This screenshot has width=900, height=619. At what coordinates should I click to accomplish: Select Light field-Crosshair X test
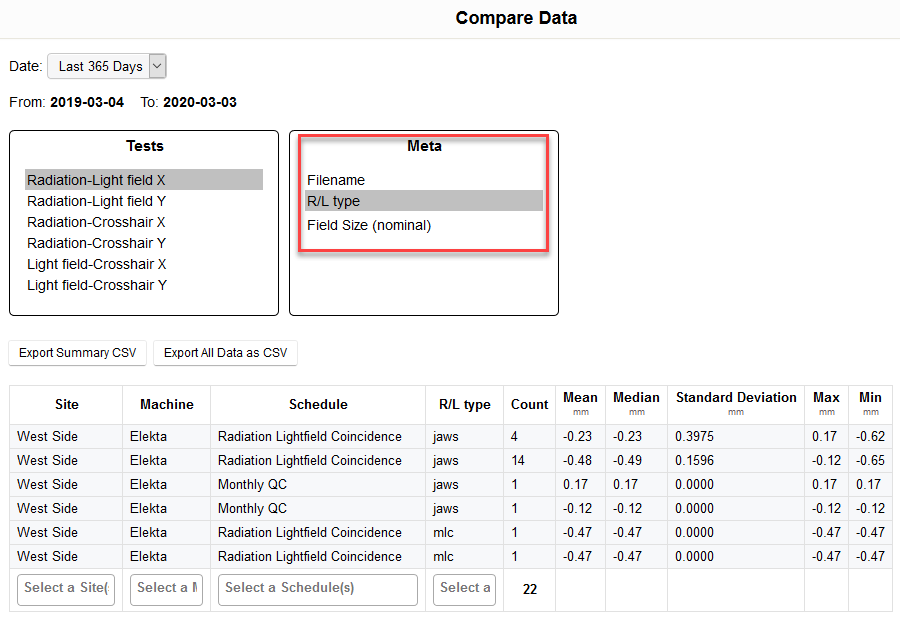(x=96, y=264)
